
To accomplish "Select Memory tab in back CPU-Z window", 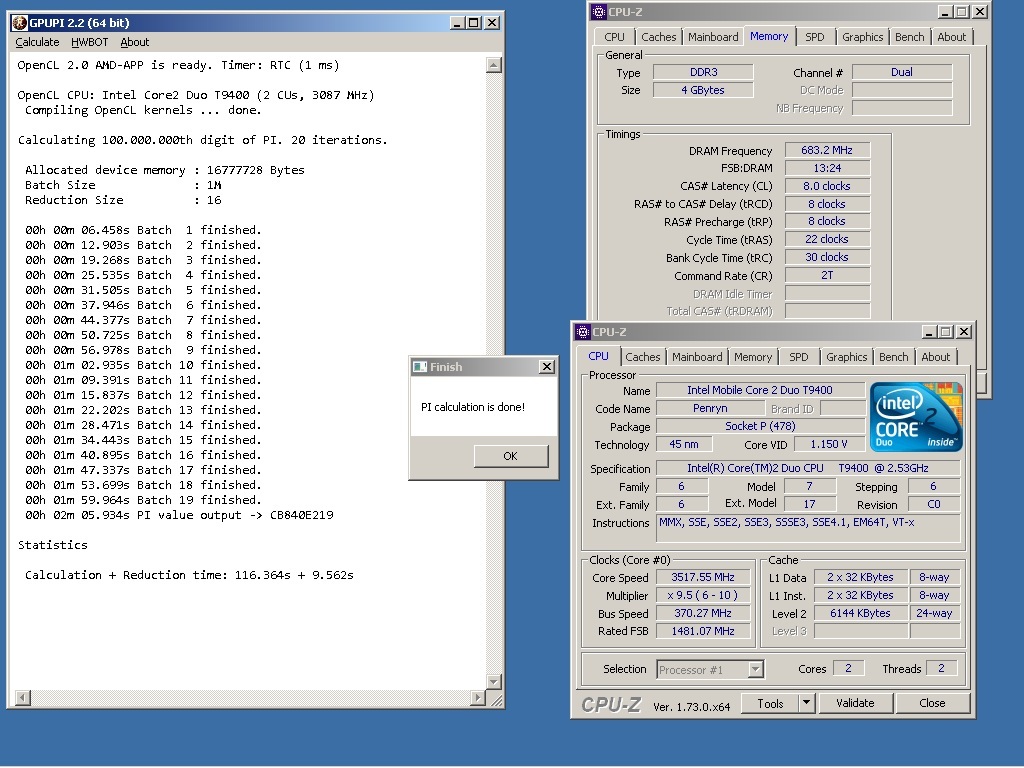I will pos(769,37).
